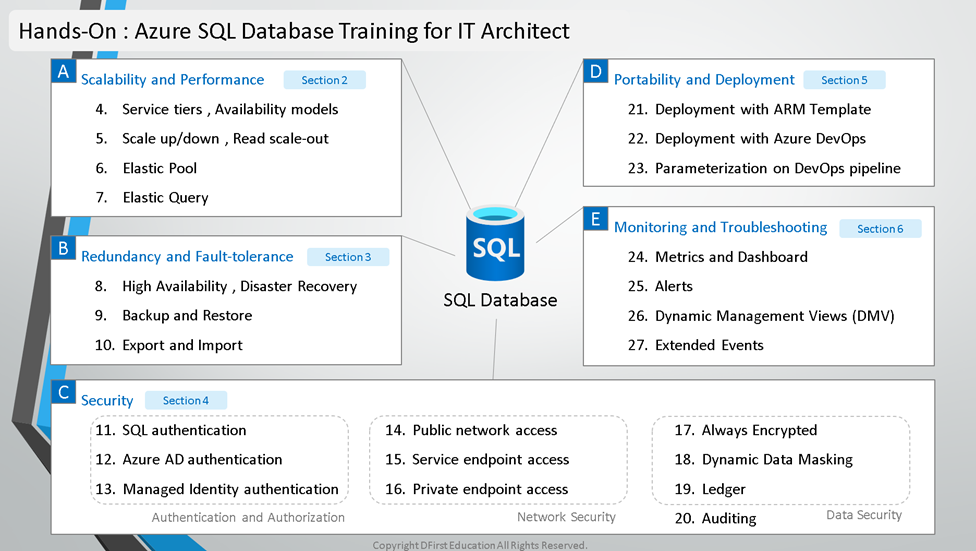Select the Section 5 badge
This screenshot has height=551, width=976.
(844, 80)
